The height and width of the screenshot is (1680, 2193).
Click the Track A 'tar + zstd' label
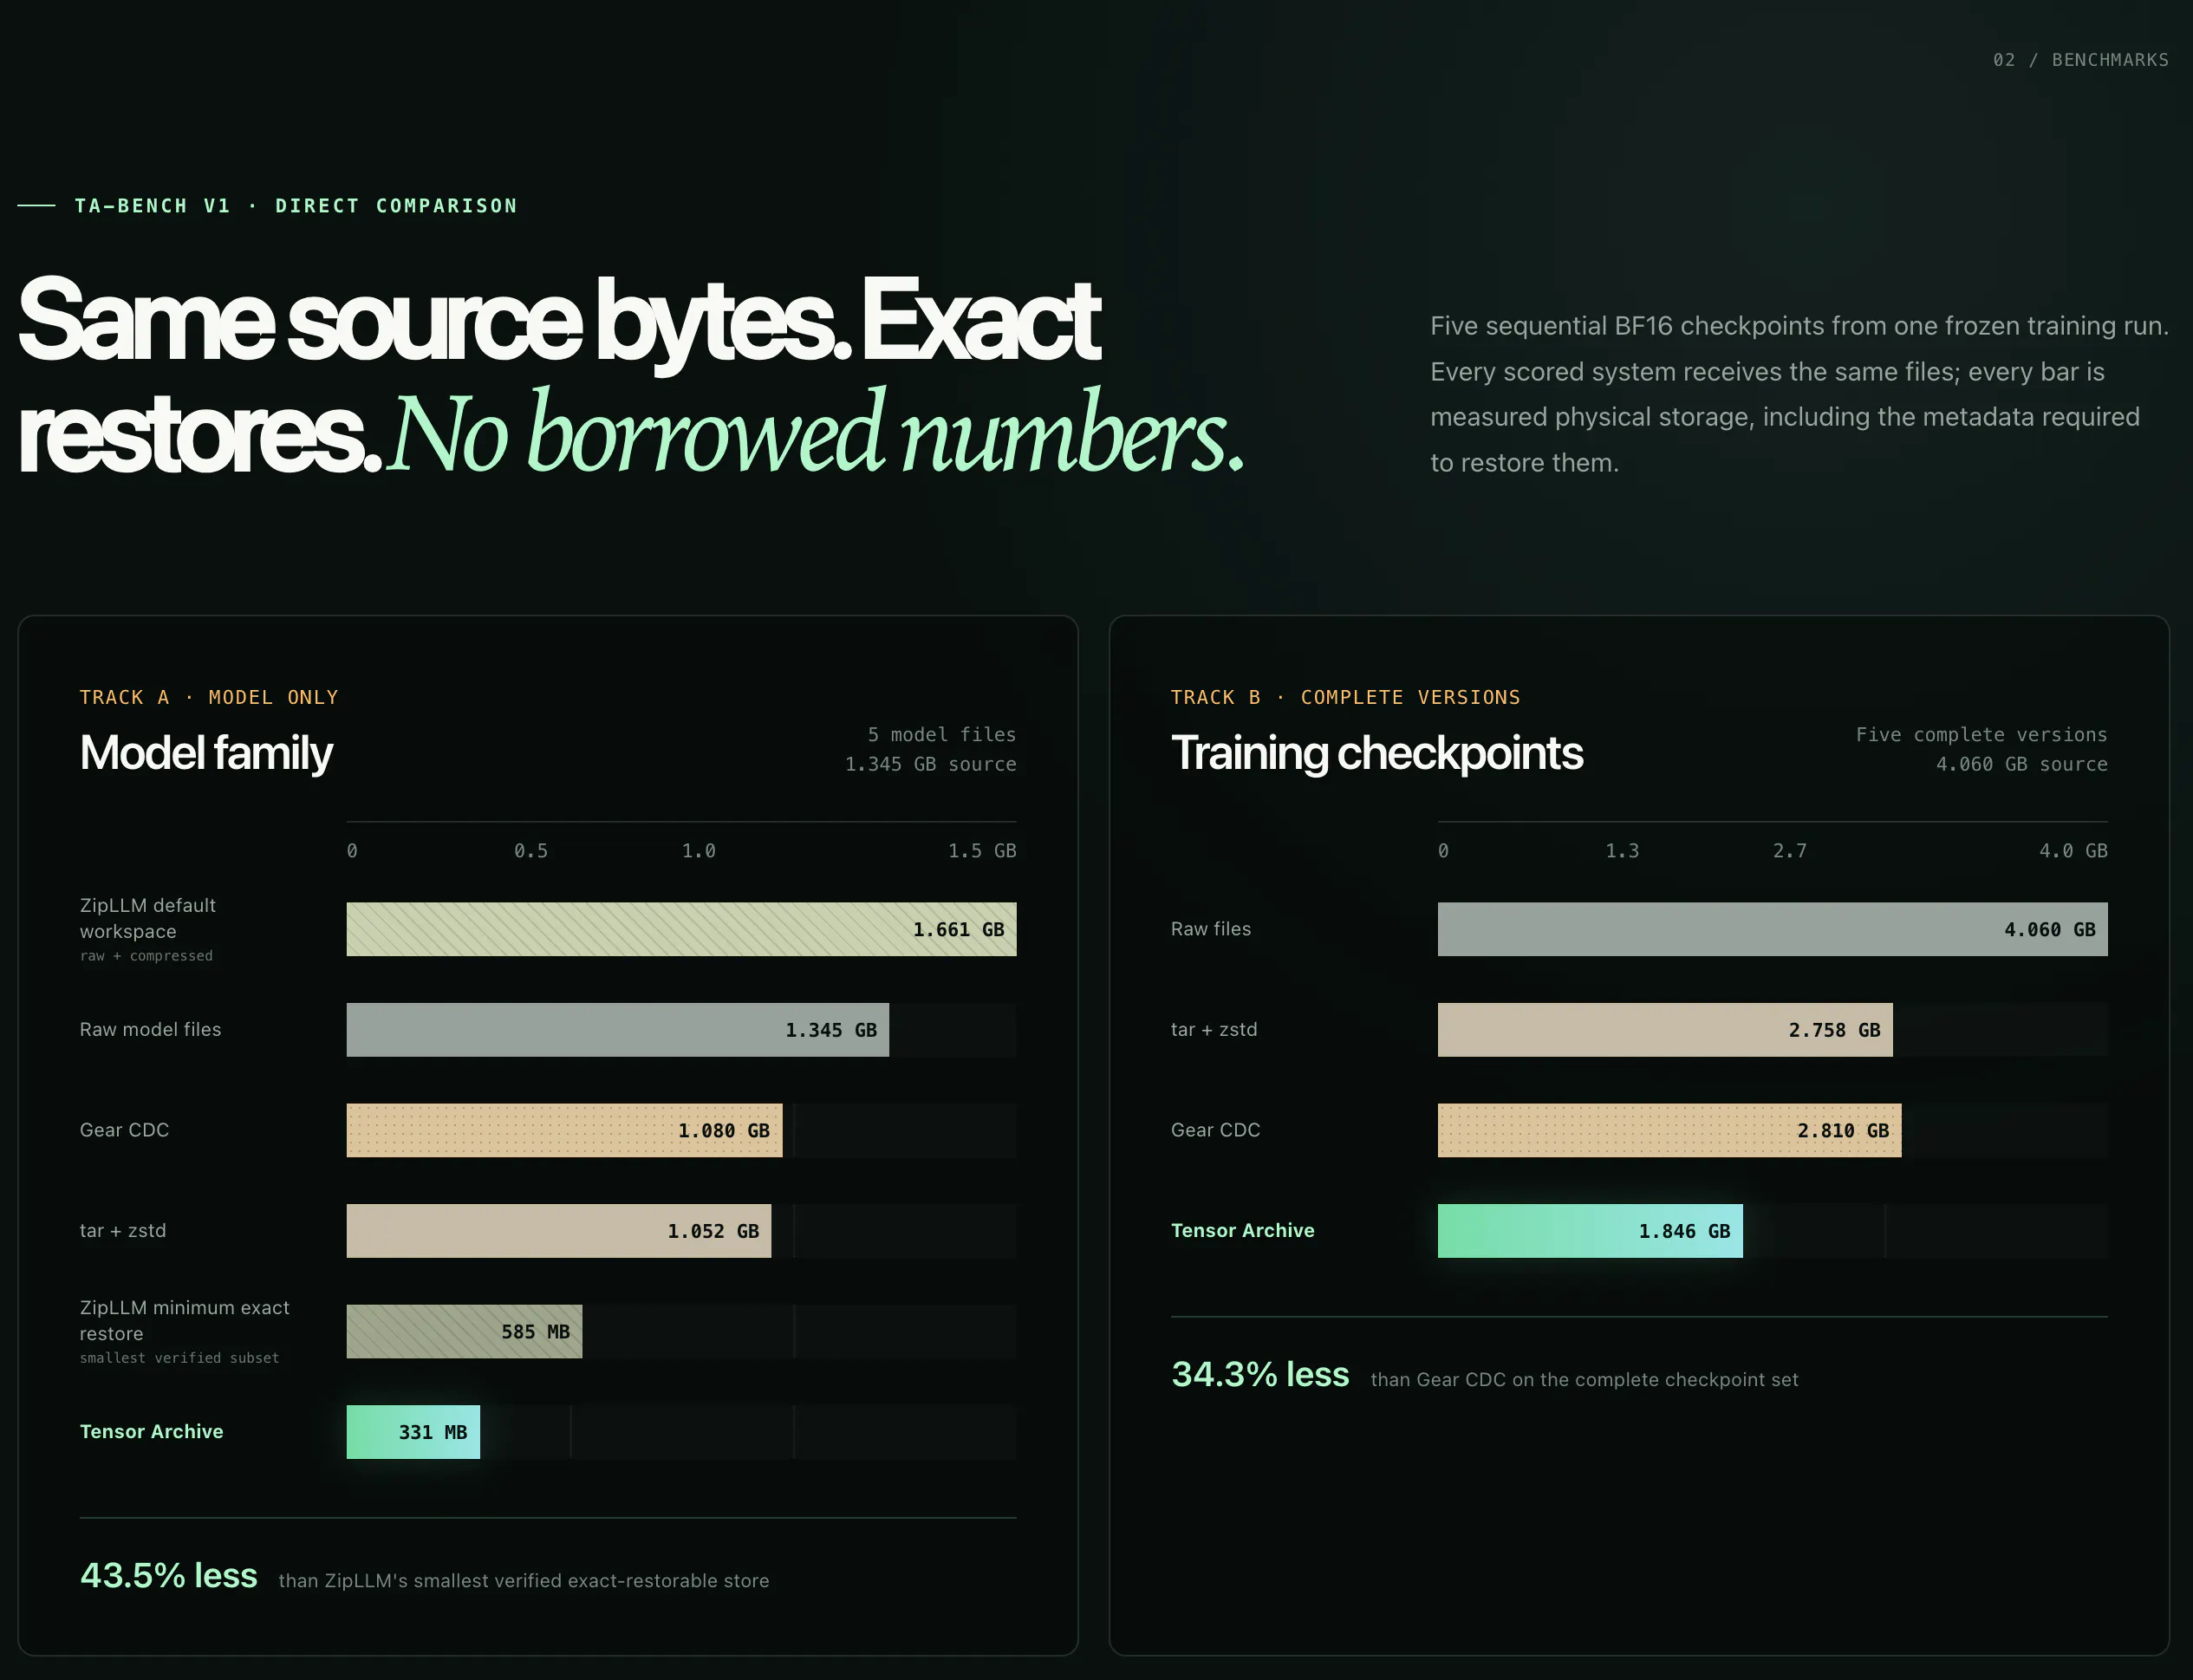tap(123, 1231)
